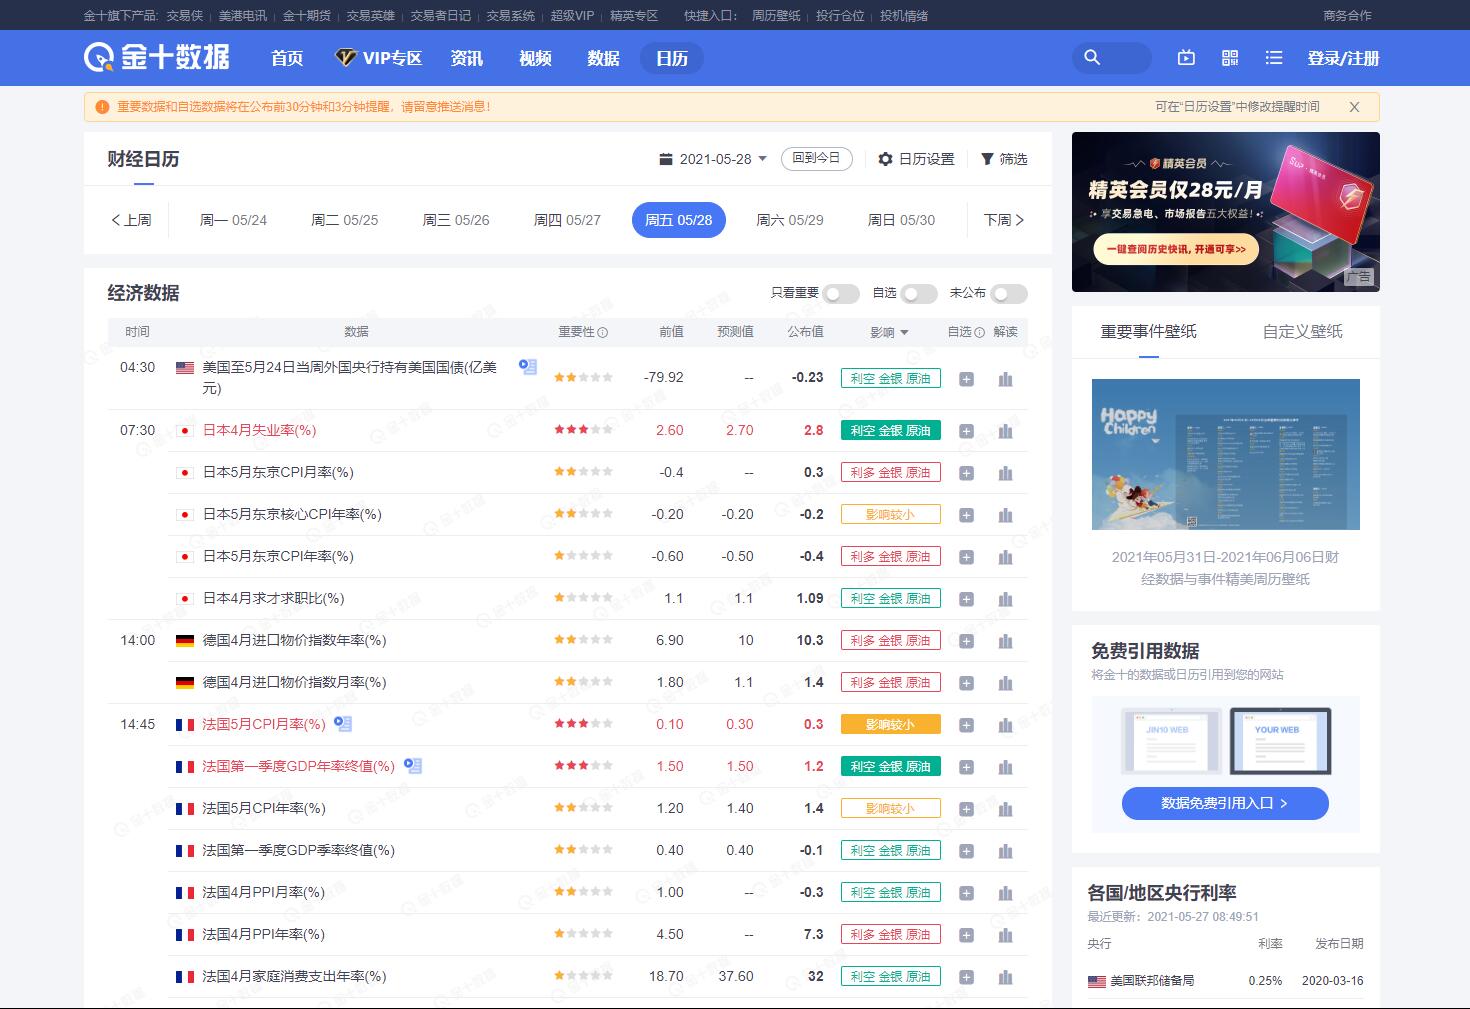Screen dimensions: 1470x1009
Task: Open the list menu icon in header
Action: 1274,58
